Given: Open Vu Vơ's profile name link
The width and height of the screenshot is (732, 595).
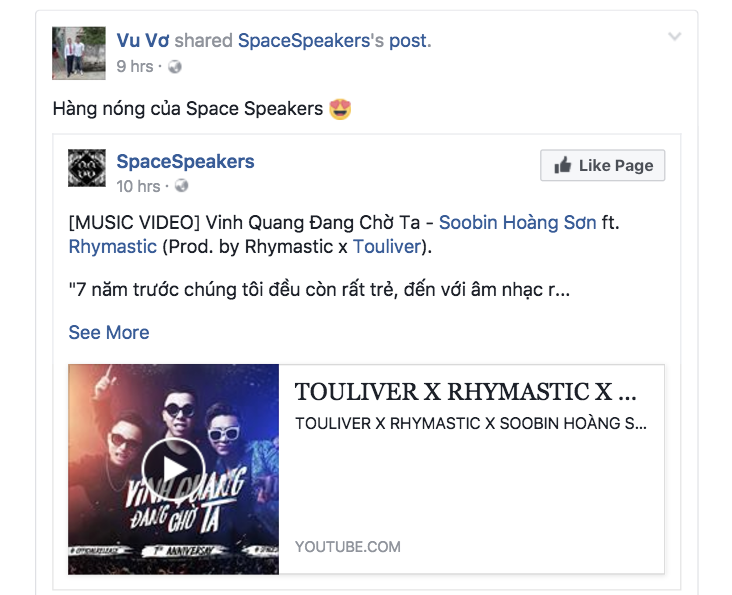Looking at the screenshot, I should [143, 41].
